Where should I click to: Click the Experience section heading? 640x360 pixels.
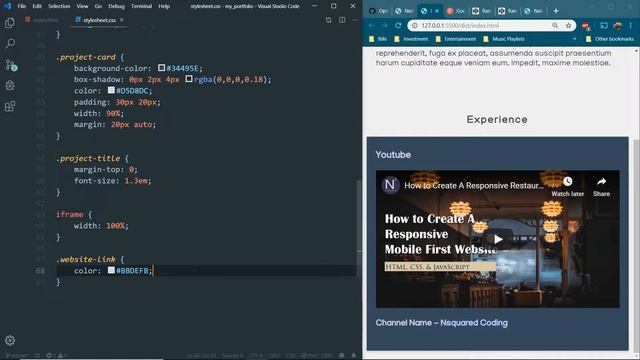click(x=497, y=120)
